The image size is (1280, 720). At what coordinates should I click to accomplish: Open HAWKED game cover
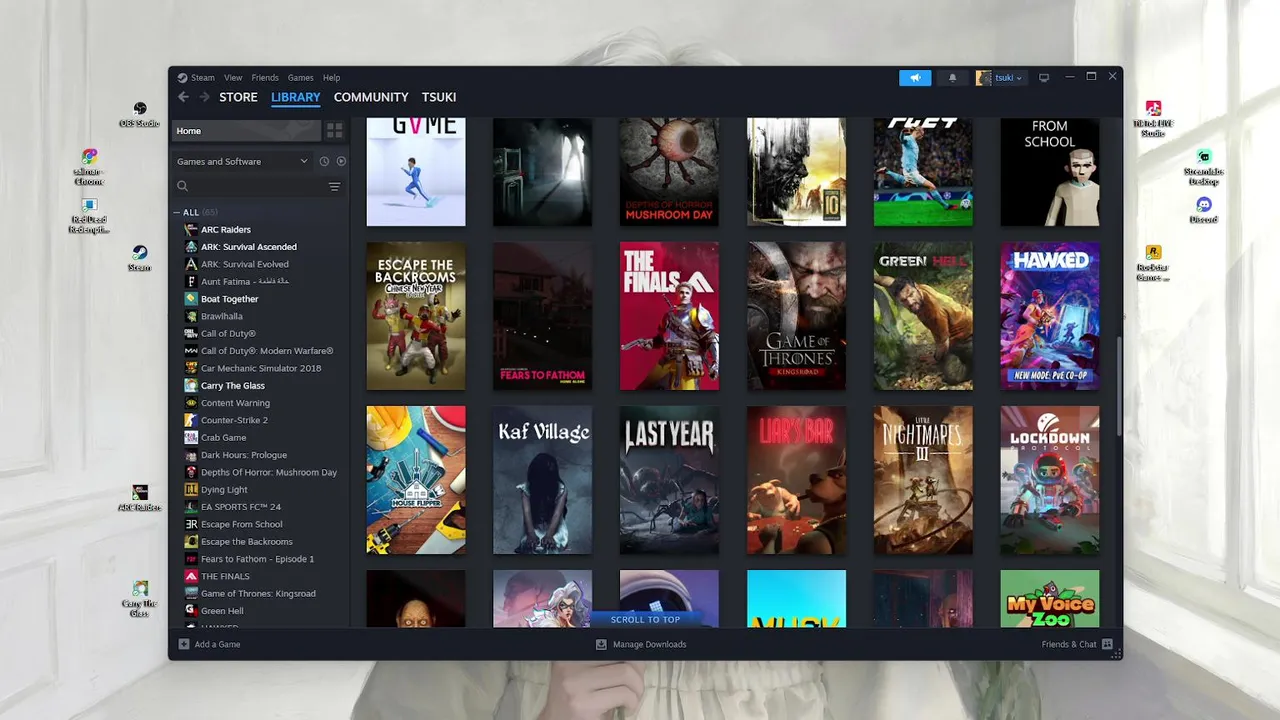(1050, 316)
